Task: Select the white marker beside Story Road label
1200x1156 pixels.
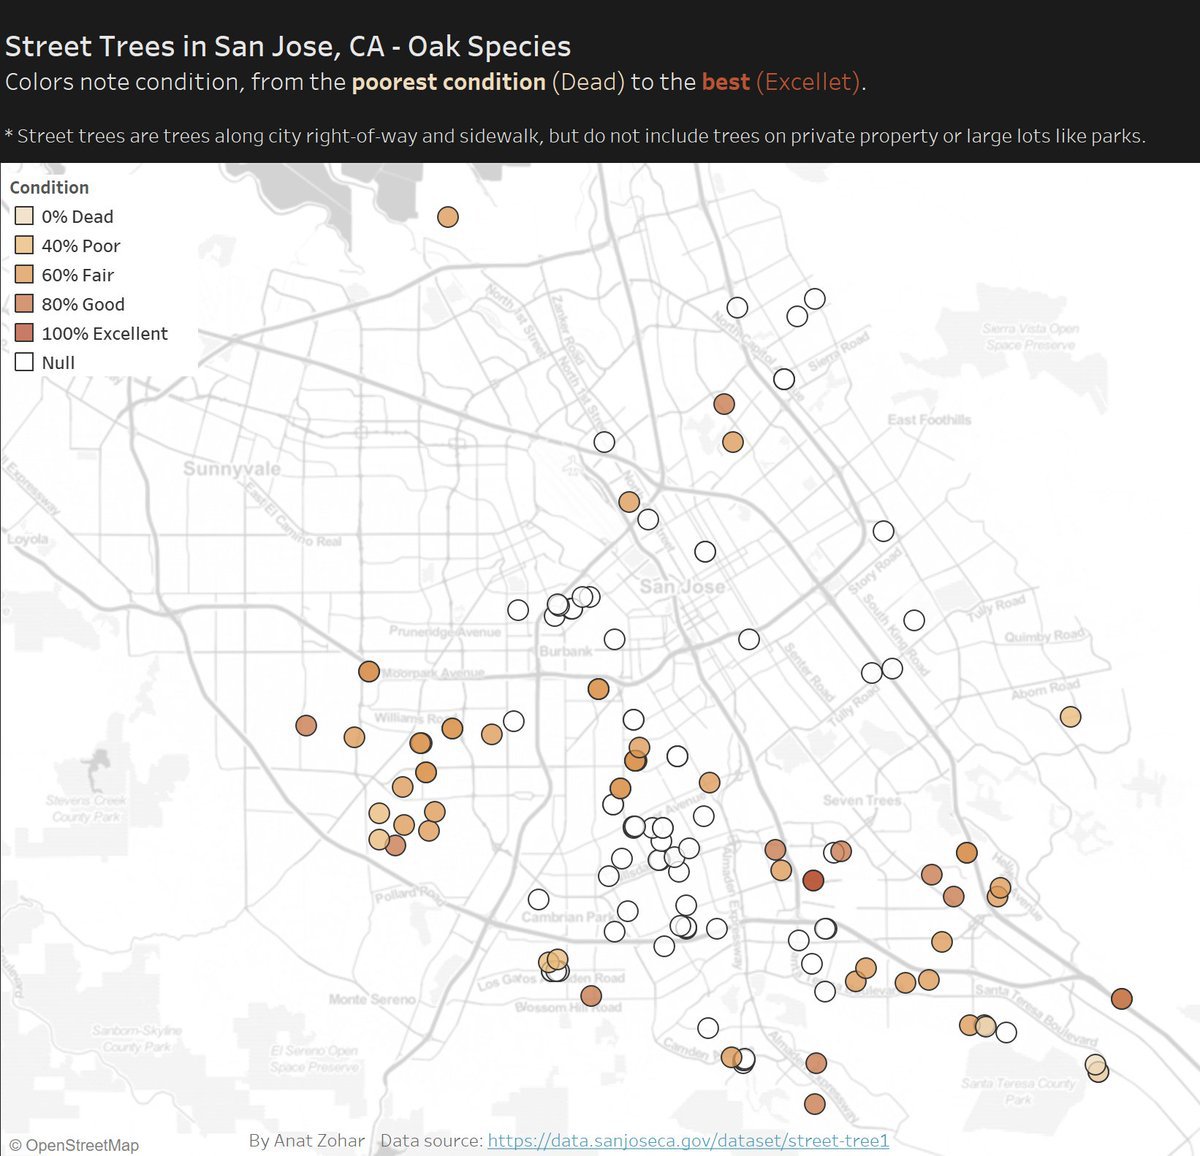Action: point(883,531)
